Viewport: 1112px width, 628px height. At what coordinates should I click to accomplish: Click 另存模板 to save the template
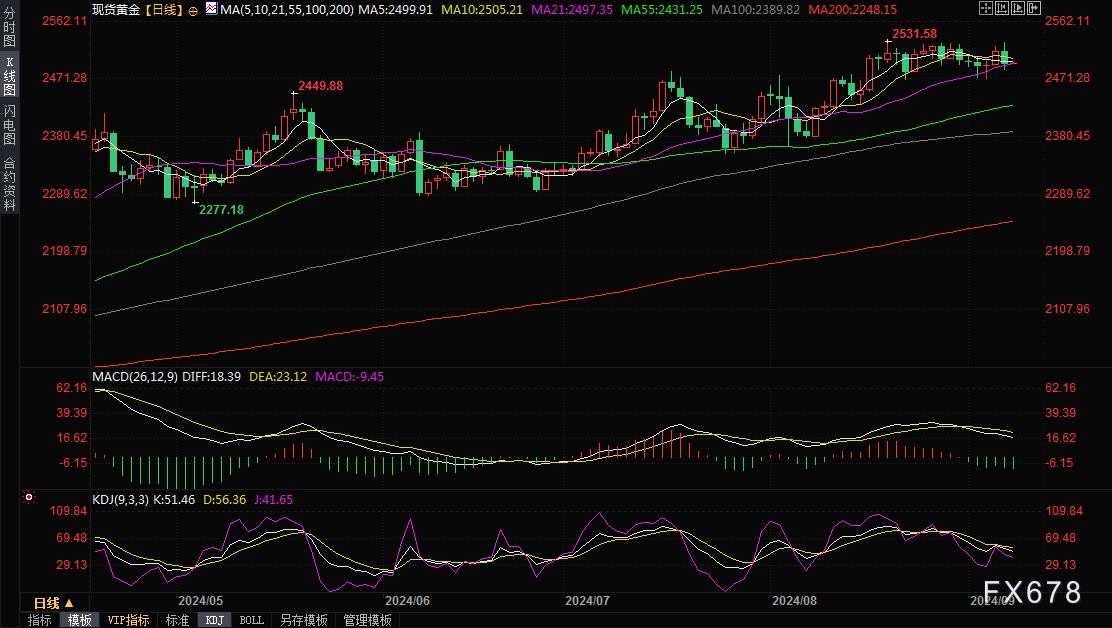(304, 620)
